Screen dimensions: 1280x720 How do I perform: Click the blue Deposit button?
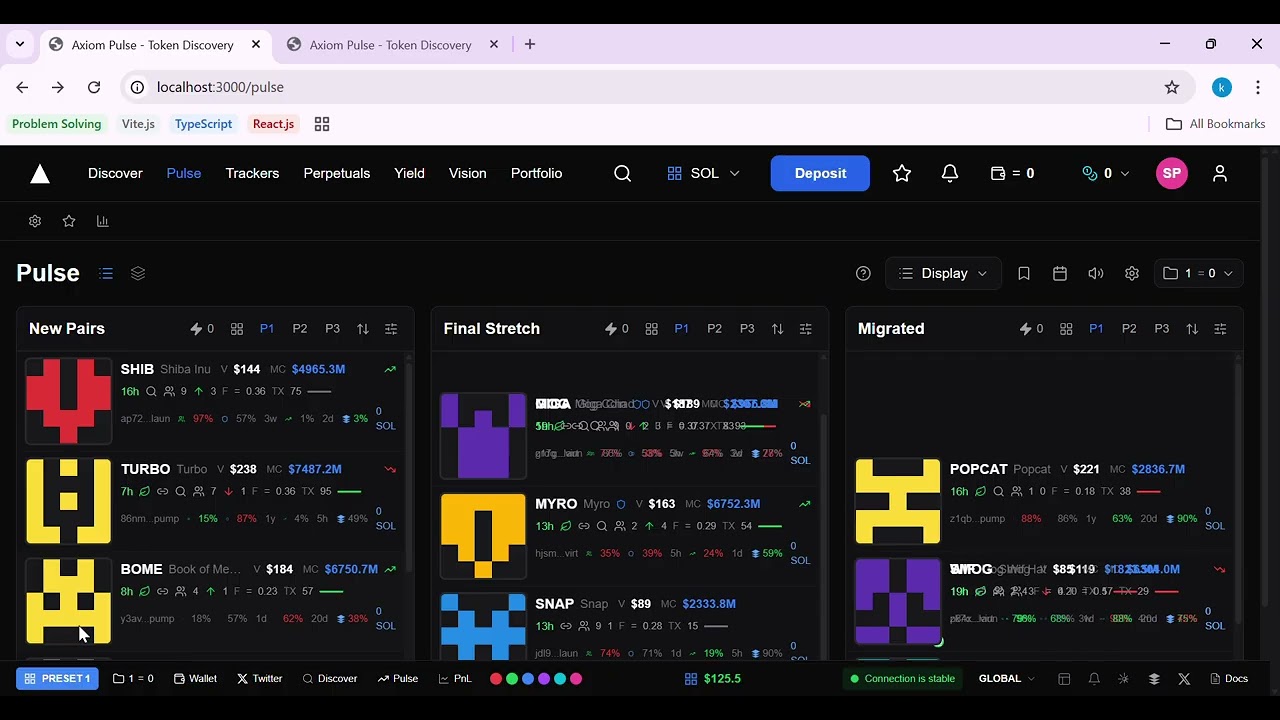pyautogui.click(x=820, y=174)
